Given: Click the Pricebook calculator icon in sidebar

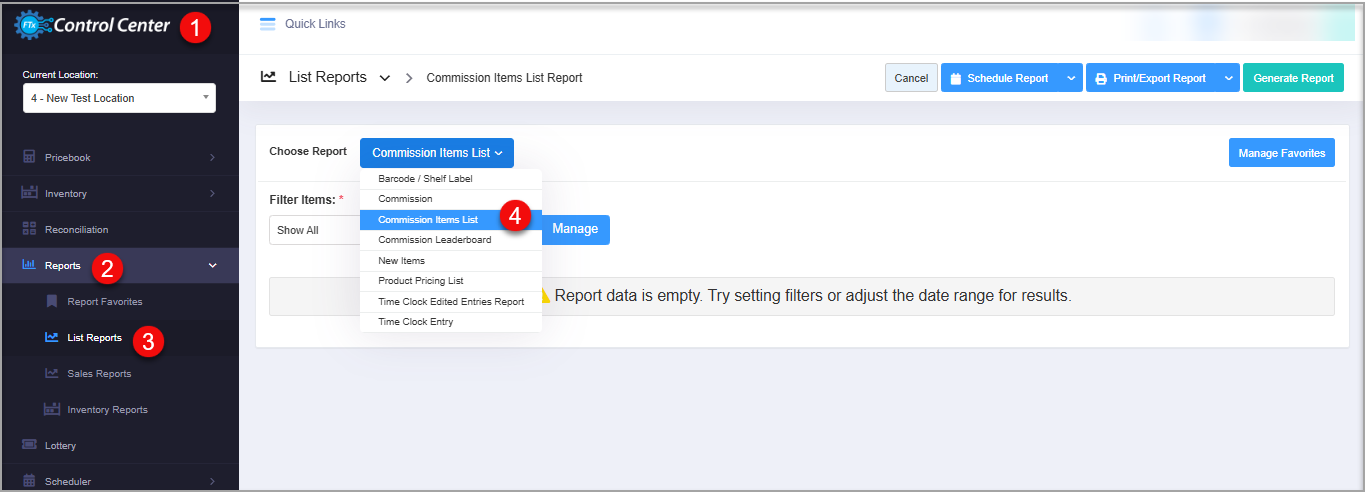Looking at the screenshot, I should [29, 157].
